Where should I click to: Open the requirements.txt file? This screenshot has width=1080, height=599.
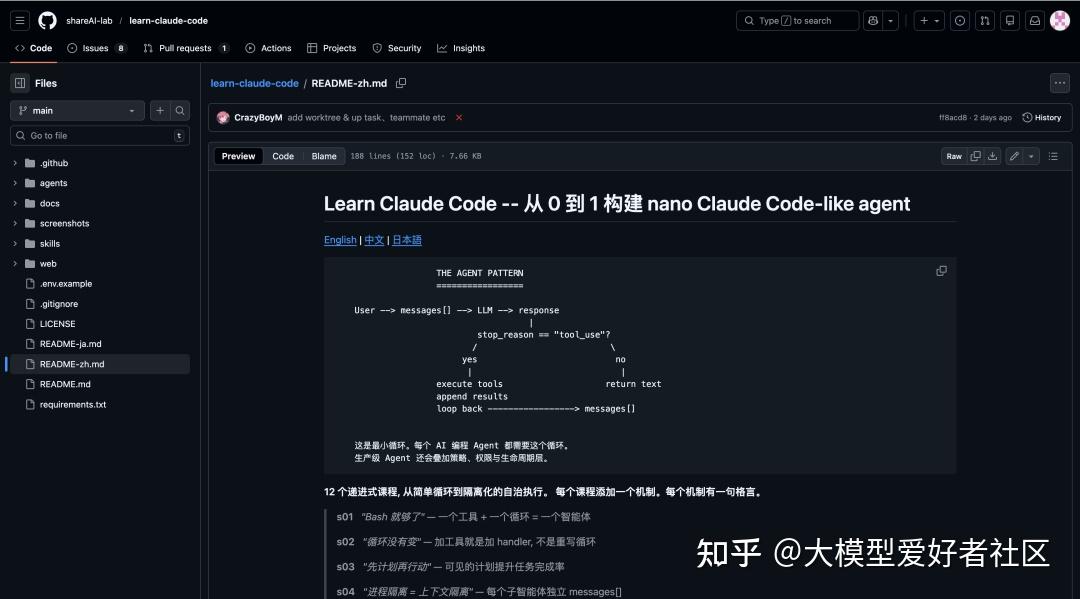[72, 405]
